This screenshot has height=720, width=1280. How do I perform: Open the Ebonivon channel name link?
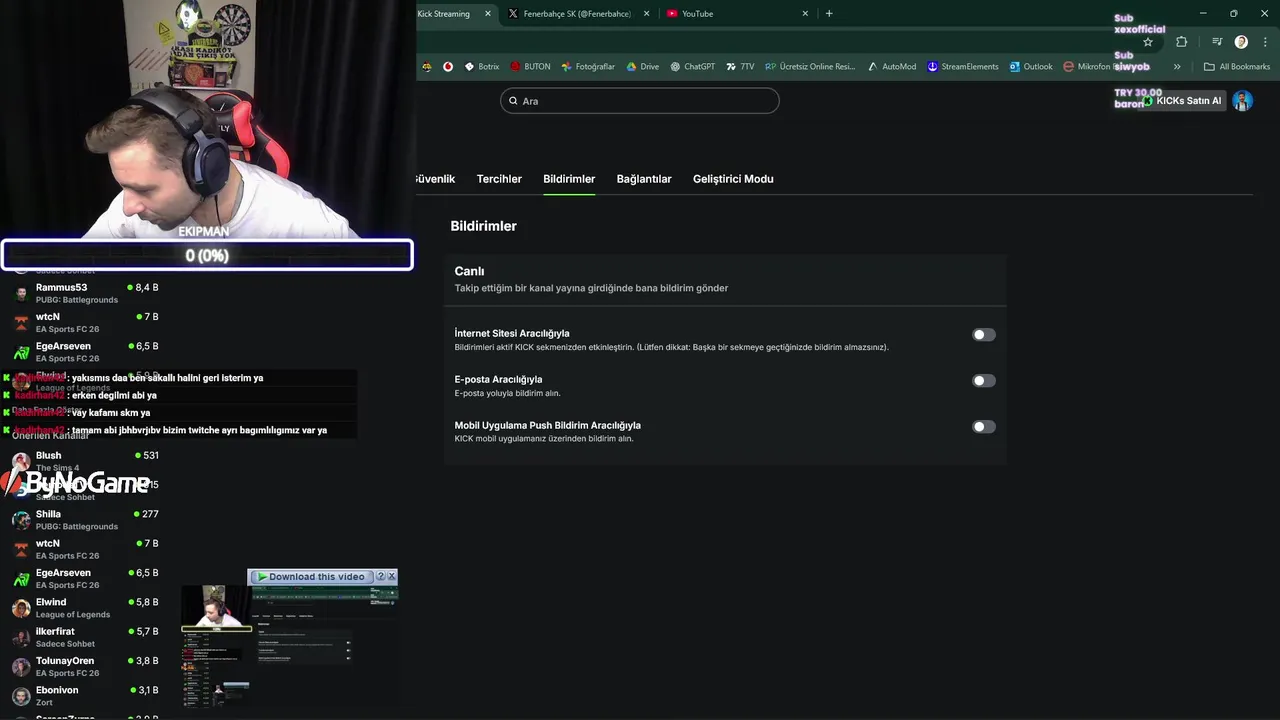pos(57,690)
